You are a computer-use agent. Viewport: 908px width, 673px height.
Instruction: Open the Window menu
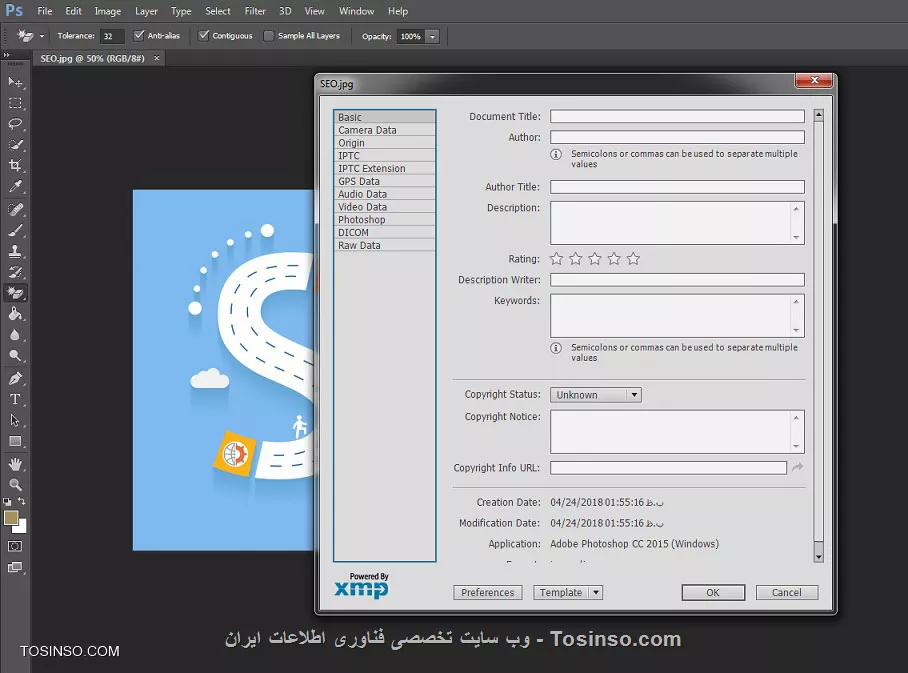356,11
